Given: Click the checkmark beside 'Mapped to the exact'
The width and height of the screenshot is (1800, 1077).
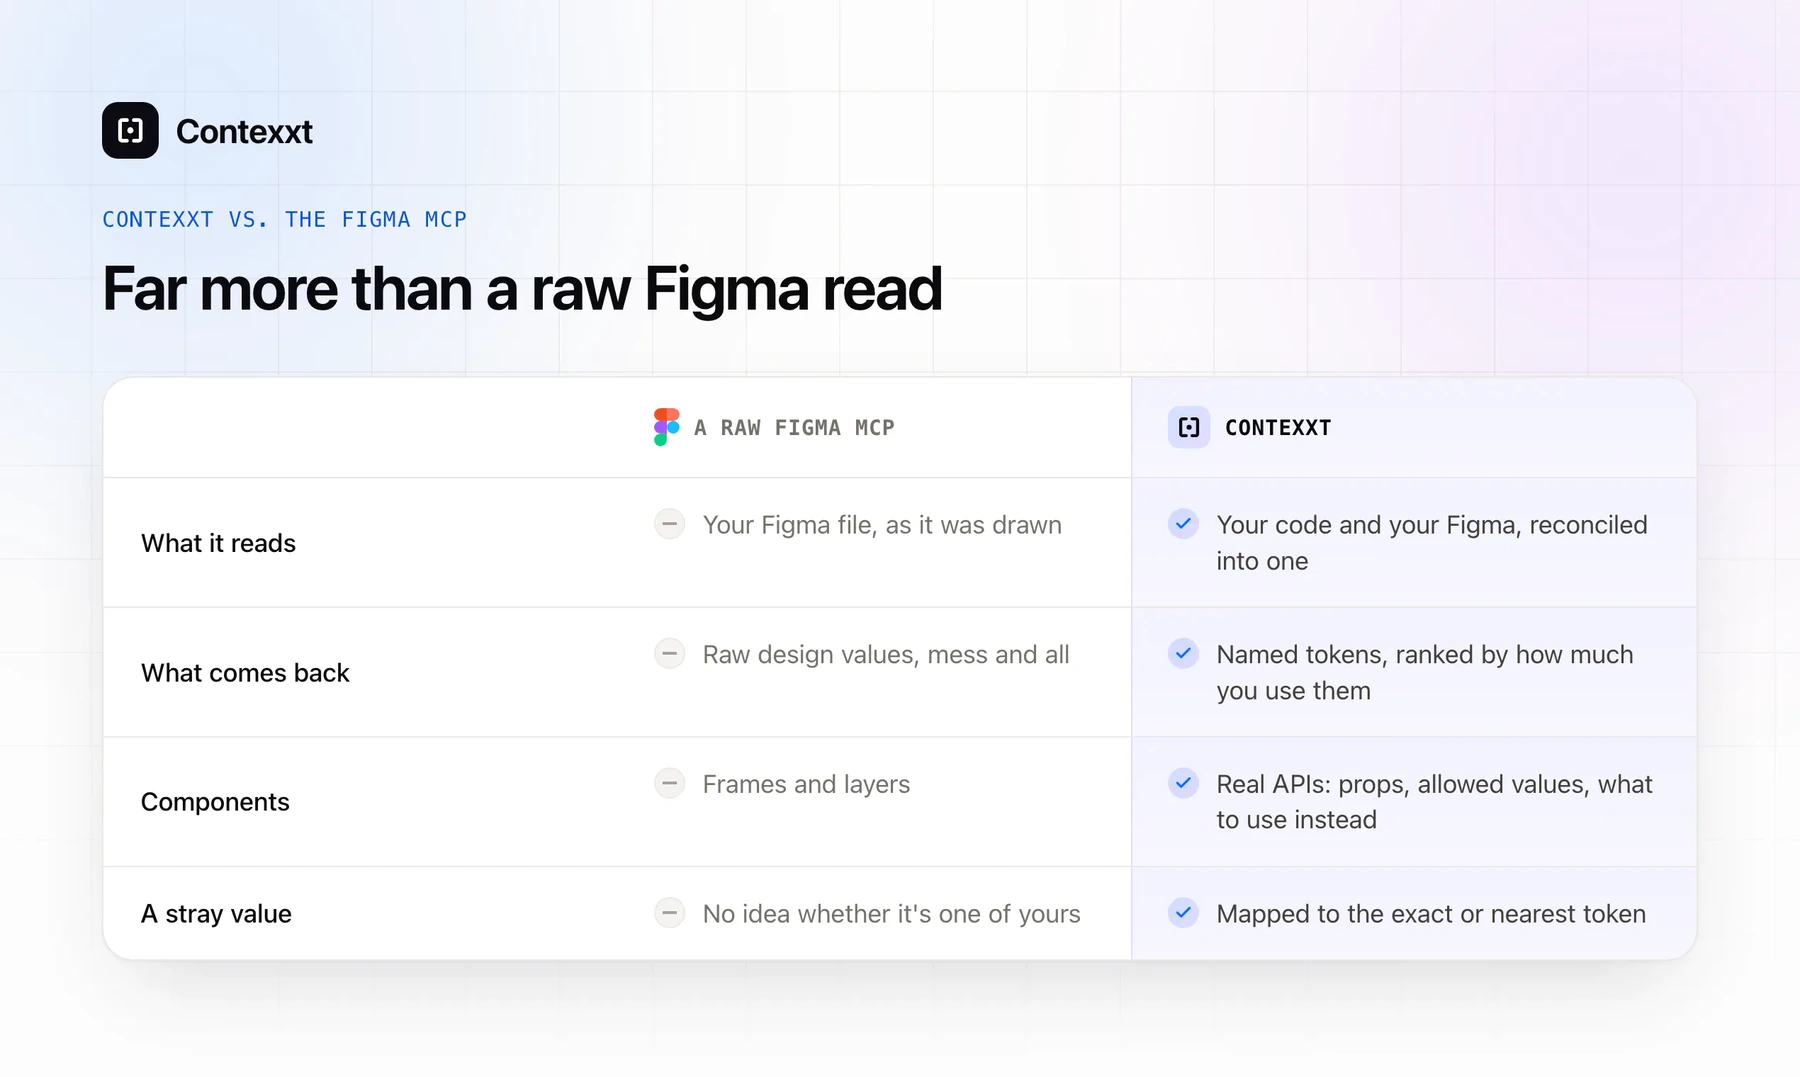Looking at the screenshot, I should [x=1183, y=912].
